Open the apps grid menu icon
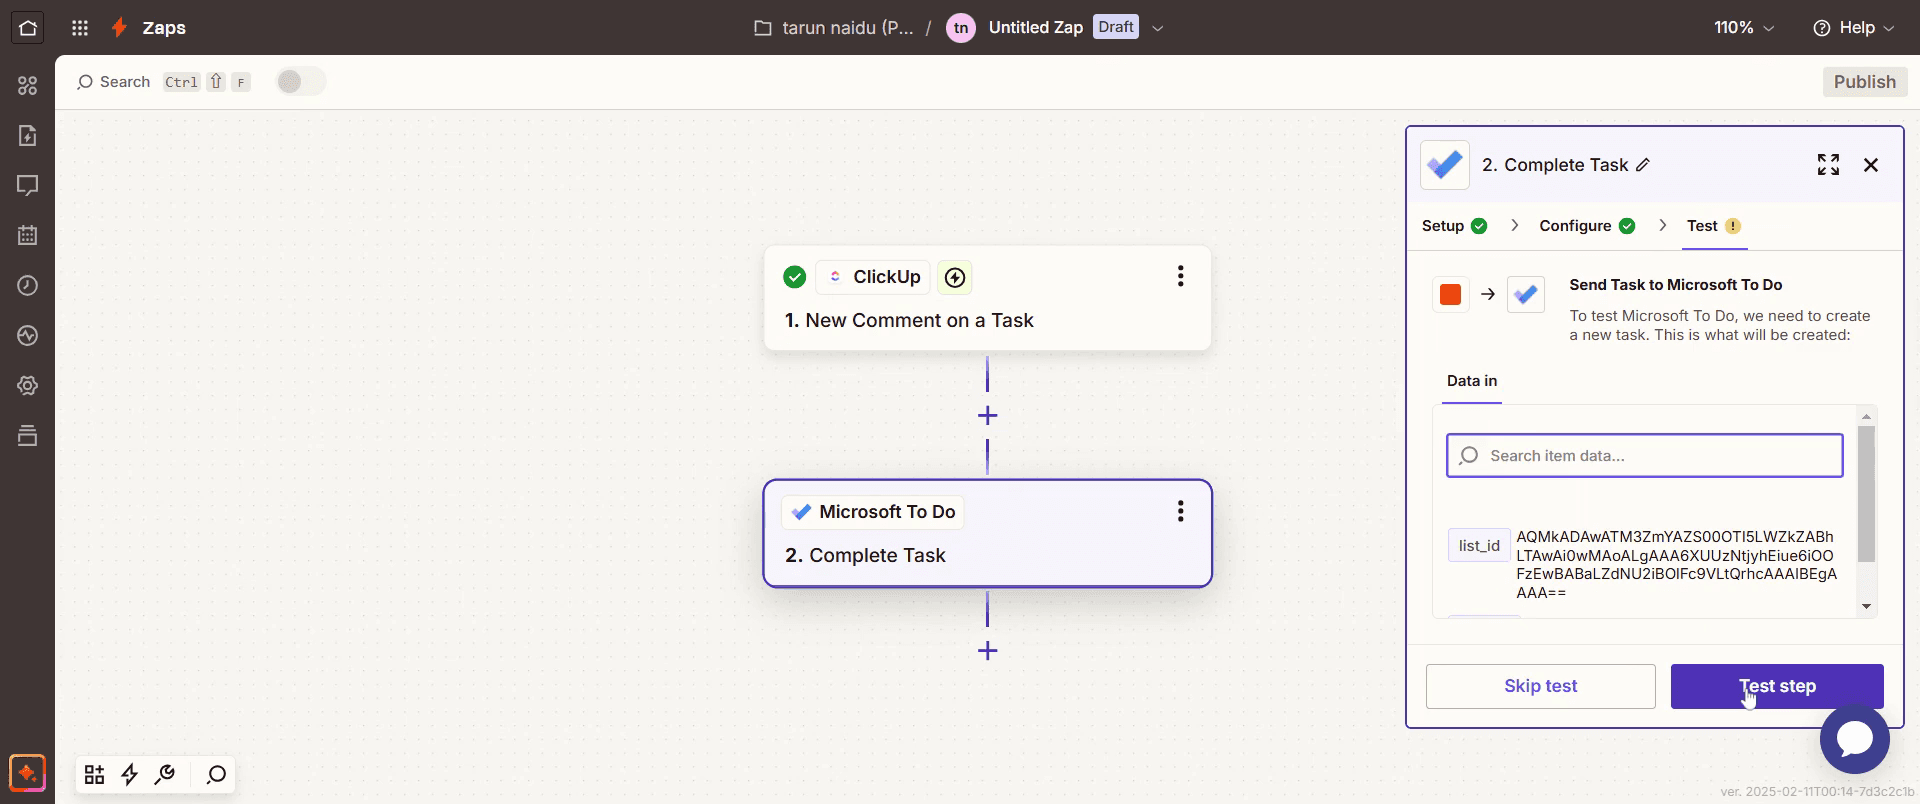 (81, 28)
